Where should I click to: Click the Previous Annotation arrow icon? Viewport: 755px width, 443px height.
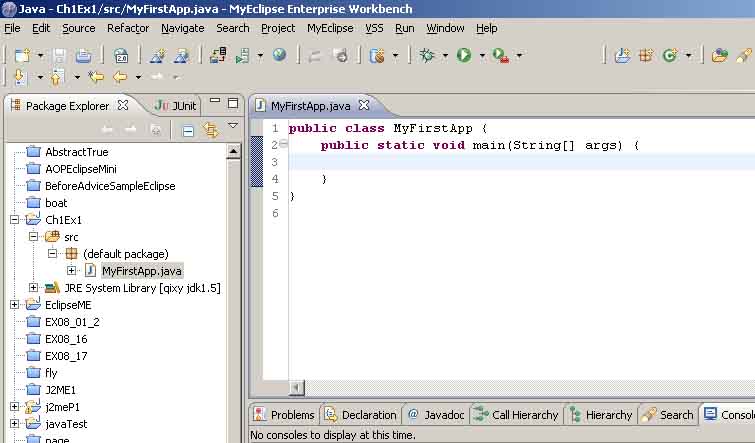click(57, 77)
